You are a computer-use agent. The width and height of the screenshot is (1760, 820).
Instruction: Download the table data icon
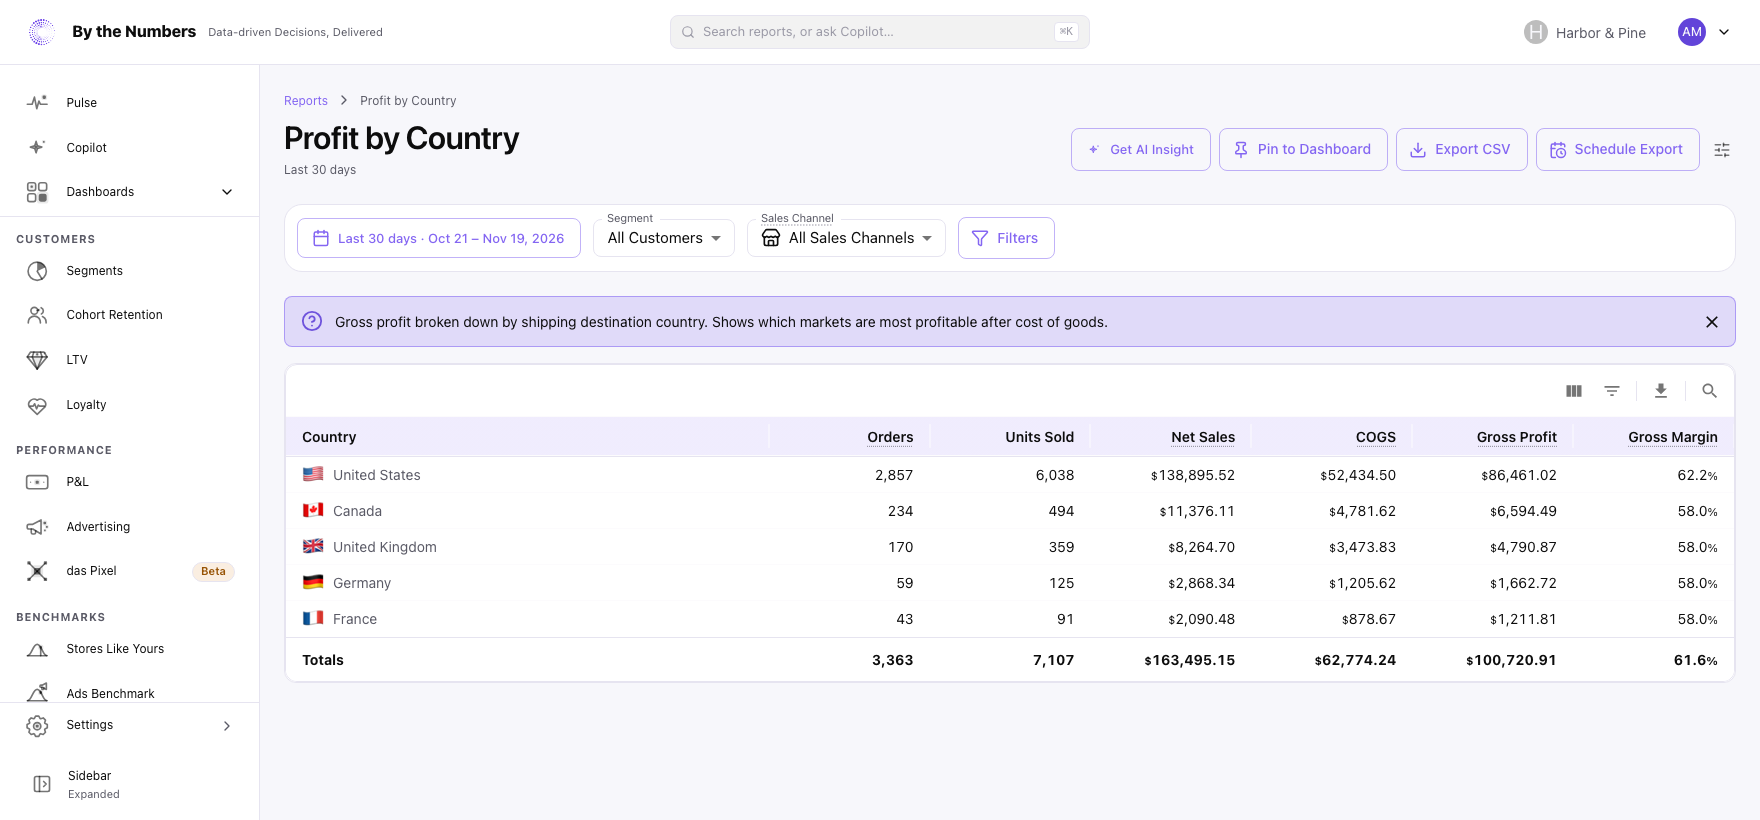(1661, 391)
